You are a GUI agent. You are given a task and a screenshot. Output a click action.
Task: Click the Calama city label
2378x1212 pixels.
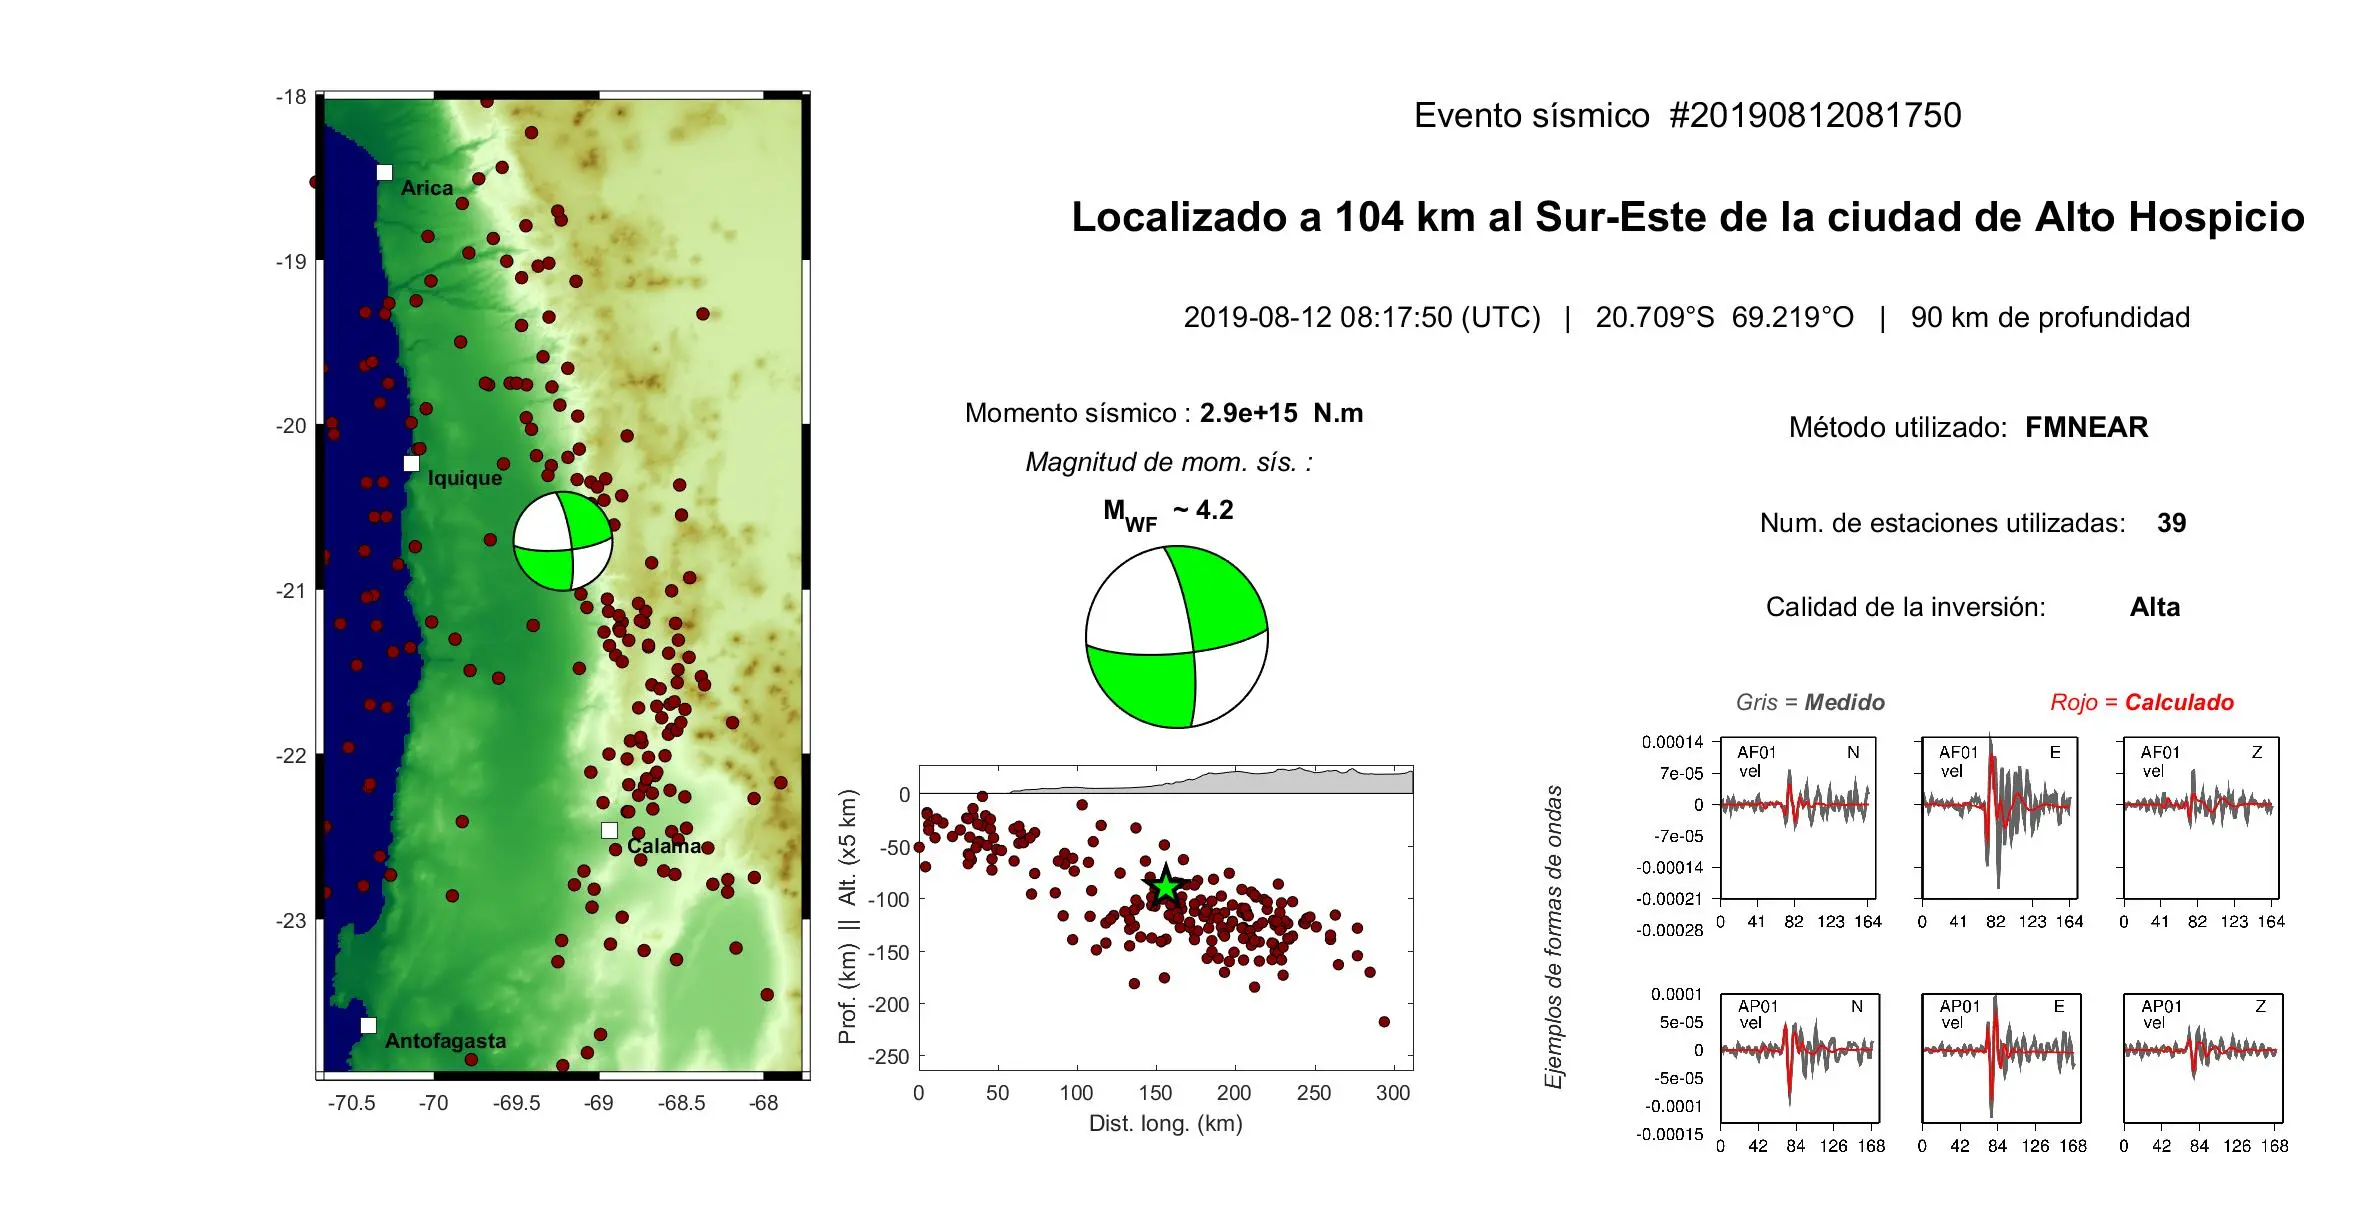664,846
